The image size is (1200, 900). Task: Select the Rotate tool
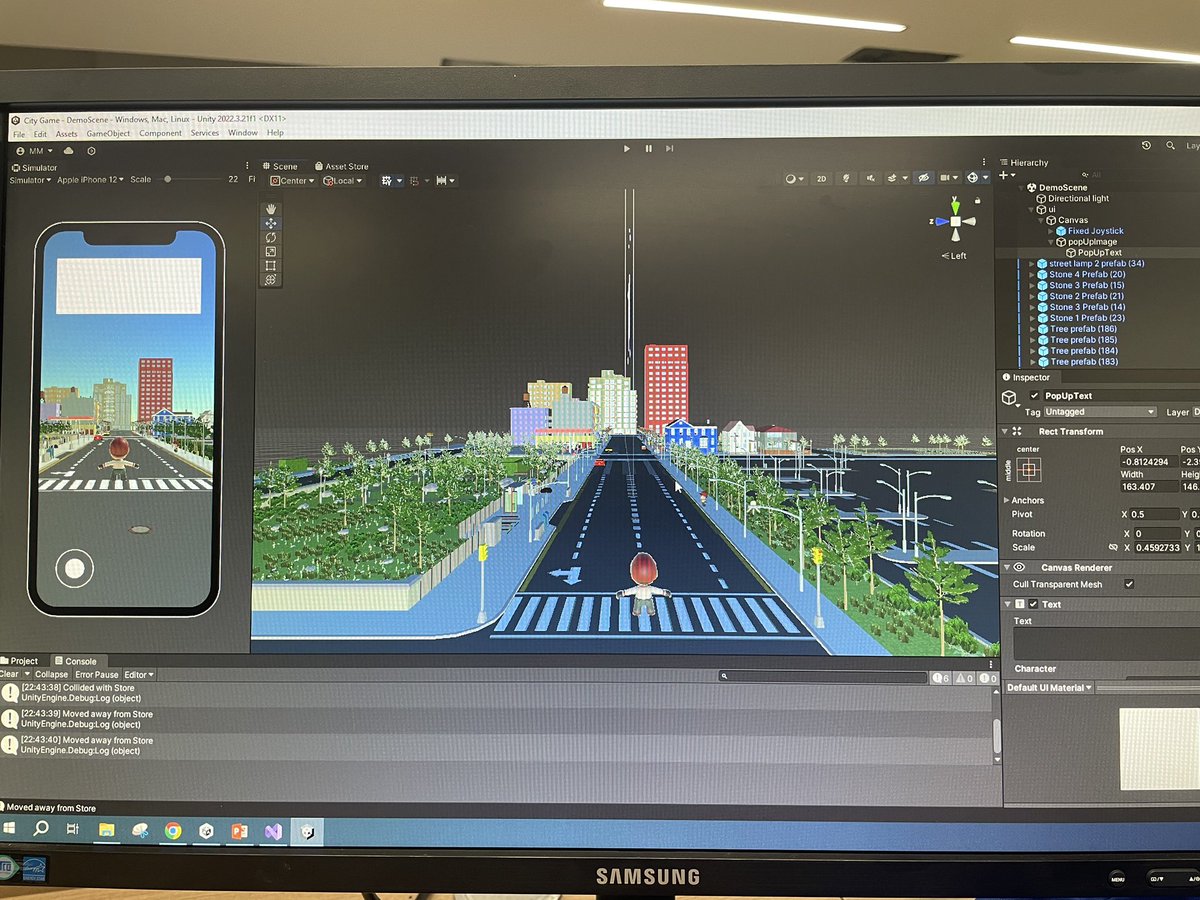(x=270, y=237)
